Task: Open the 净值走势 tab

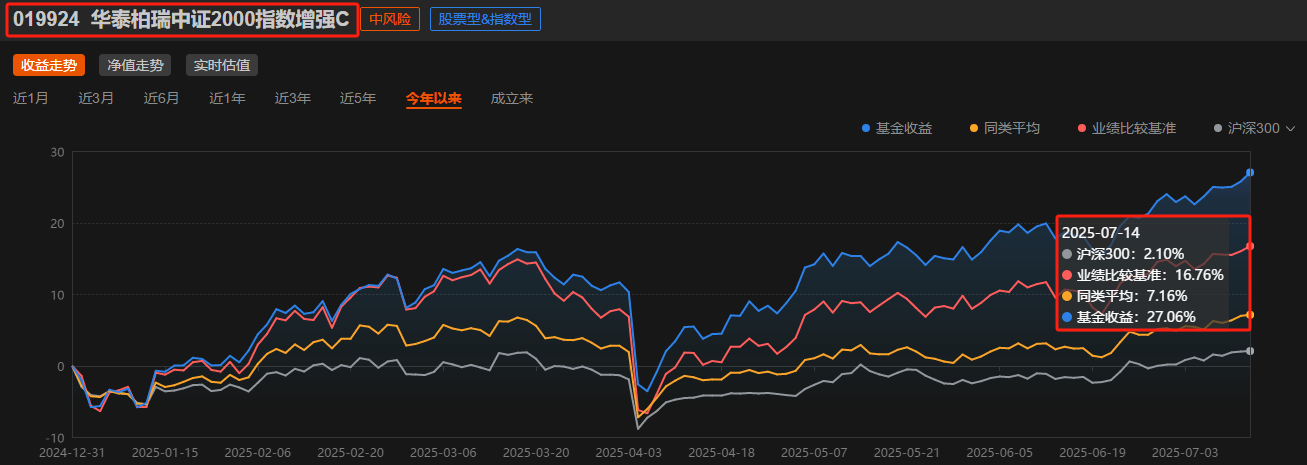Action: 135,65
